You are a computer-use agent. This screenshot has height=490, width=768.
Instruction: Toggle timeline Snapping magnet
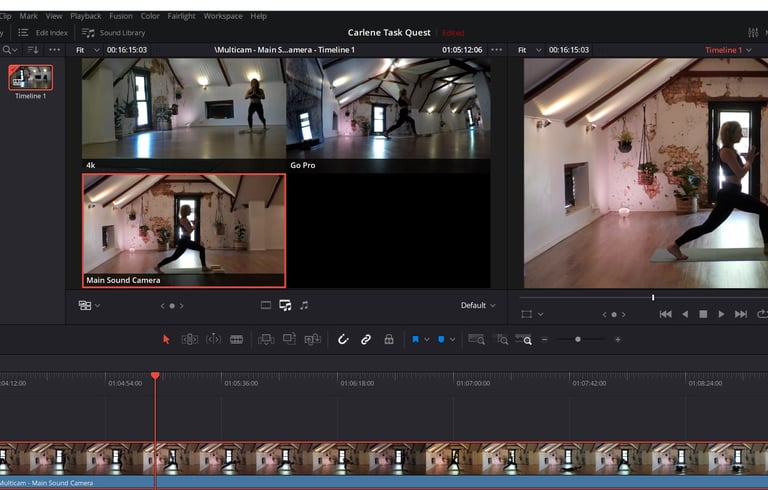click(342, 339)
